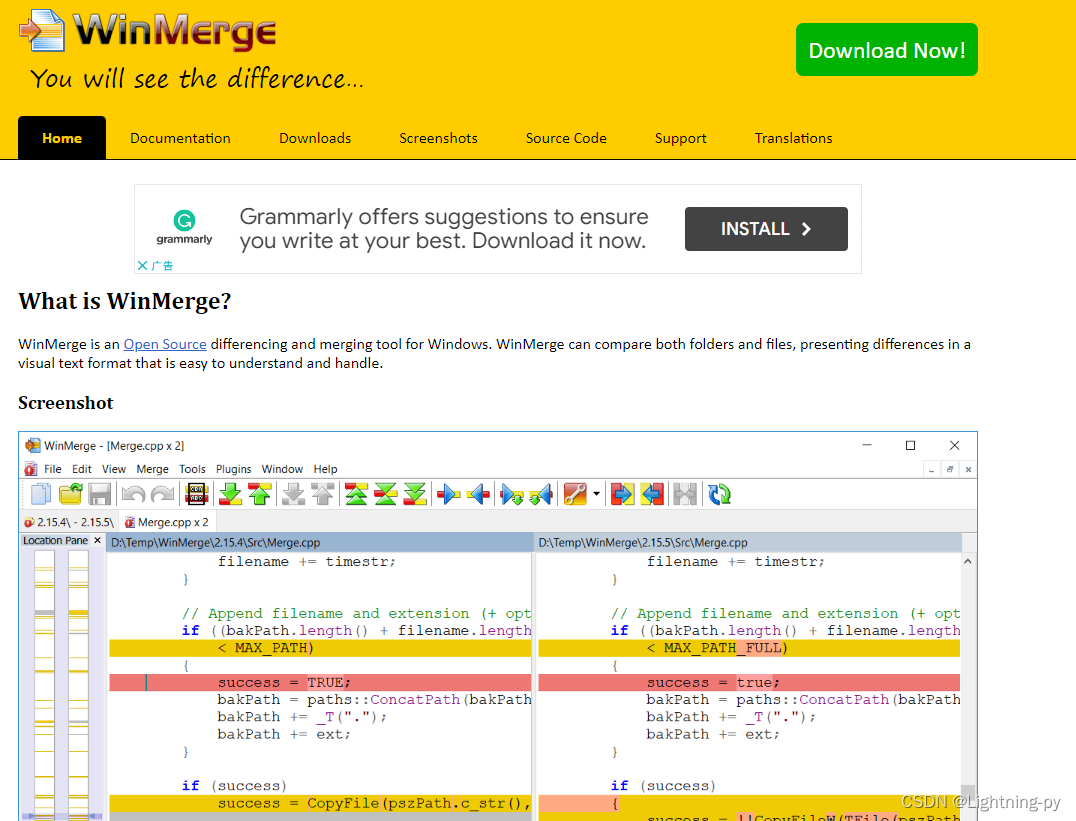The width and height of the screenshot is (1076, 821).
Task: Click the 'What is WinMerge?' heading
Action: coord(125,301)
